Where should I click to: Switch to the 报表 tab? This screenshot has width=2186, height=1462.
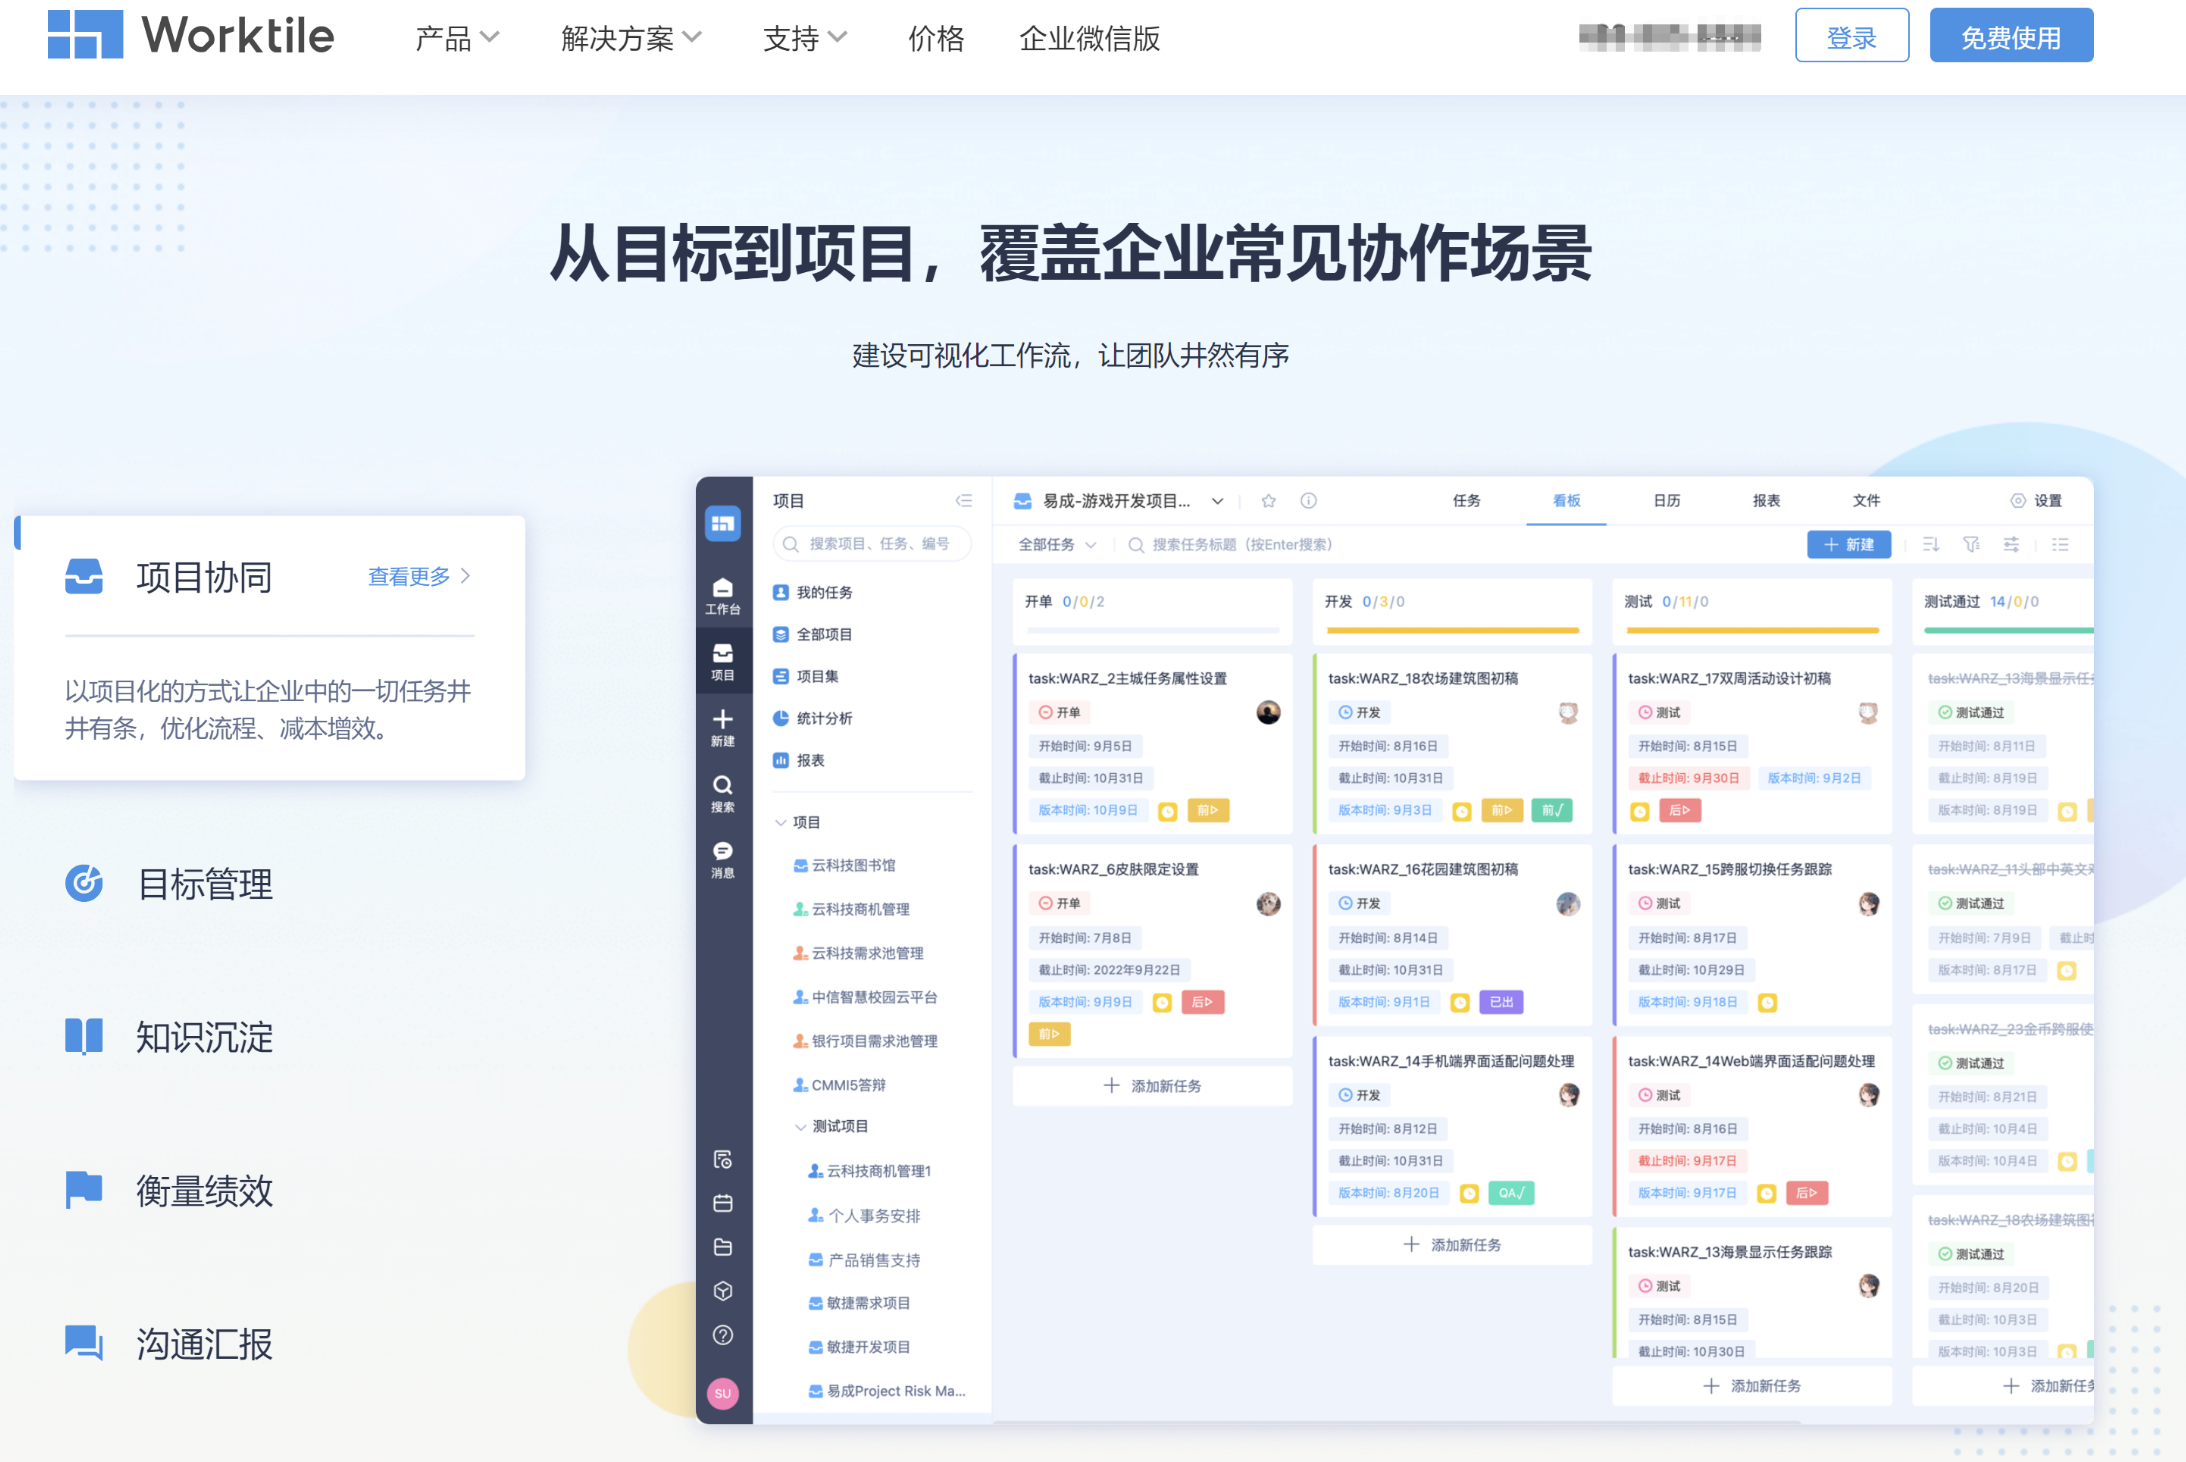1766,500
